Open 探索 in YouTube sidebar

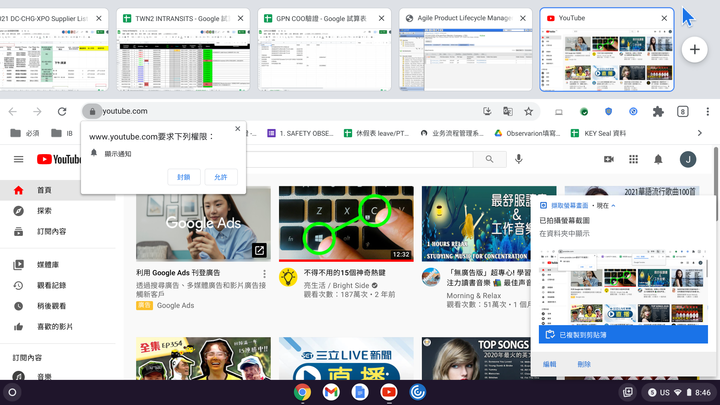(57, 211)
